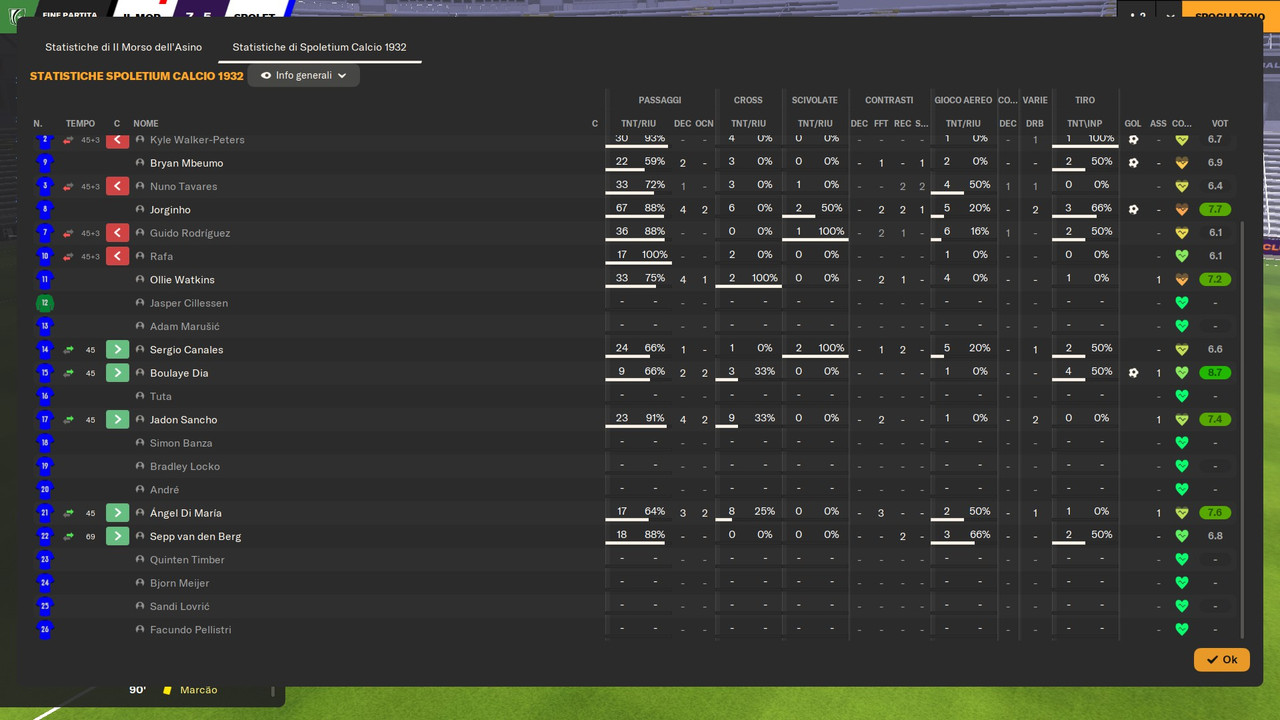Image resolution: width=1280 pixels, height=720 pixels.
Task: Click the vertical scrollbar of stats table
Action: (x=1243, y=430)
